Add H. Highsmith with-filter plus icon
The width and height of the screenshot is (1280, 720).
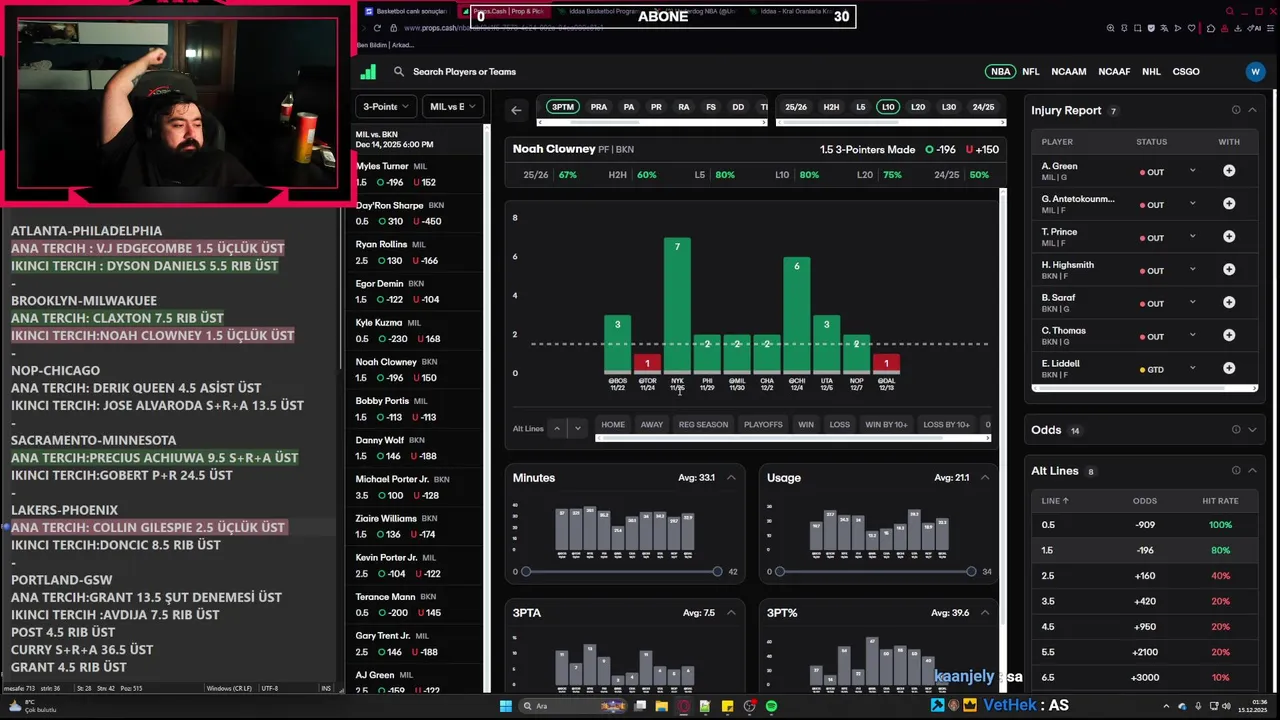1229,270
